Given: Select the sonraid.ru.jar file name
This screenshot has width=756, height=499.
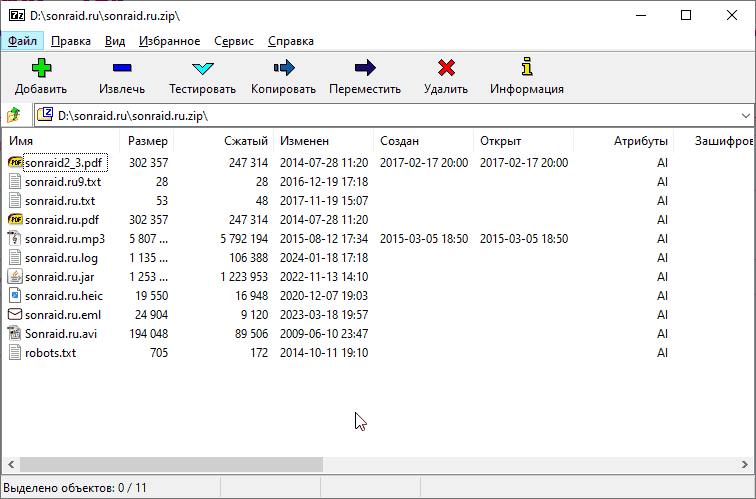Looking at the screenshot, I should point(60,277).
